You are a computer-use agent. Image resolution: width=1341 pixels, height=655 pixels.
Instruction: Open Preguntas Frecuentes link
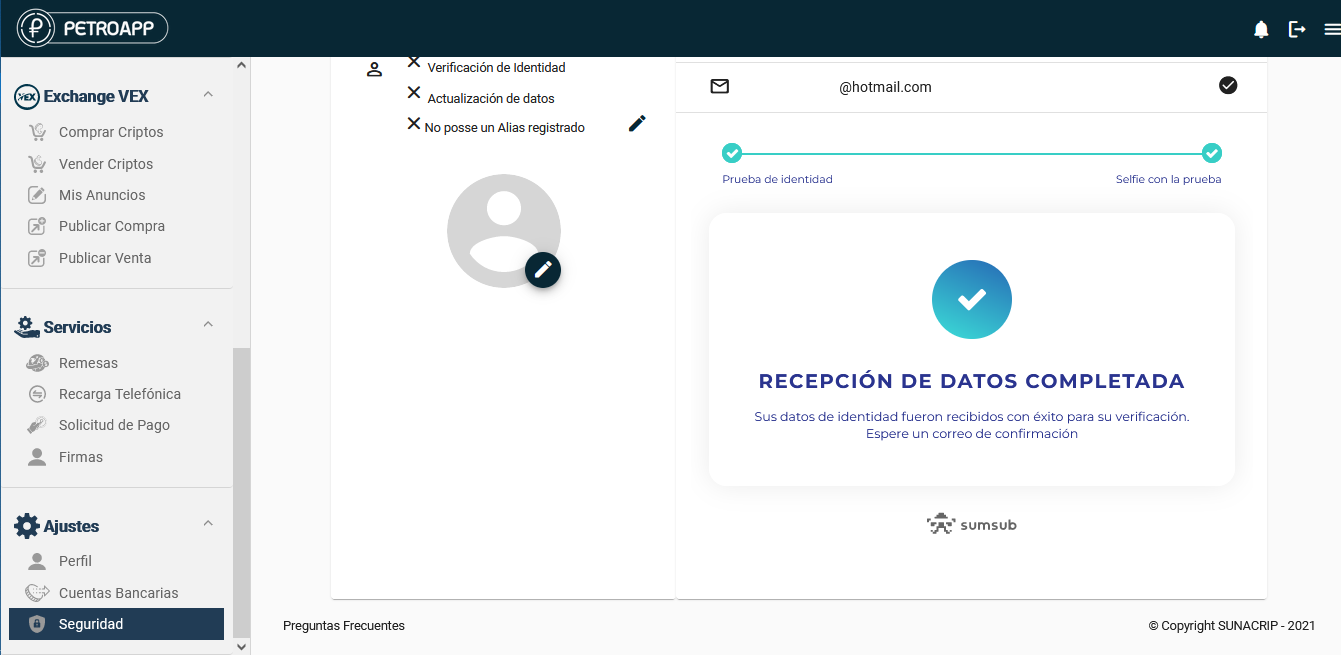[344, 626]
